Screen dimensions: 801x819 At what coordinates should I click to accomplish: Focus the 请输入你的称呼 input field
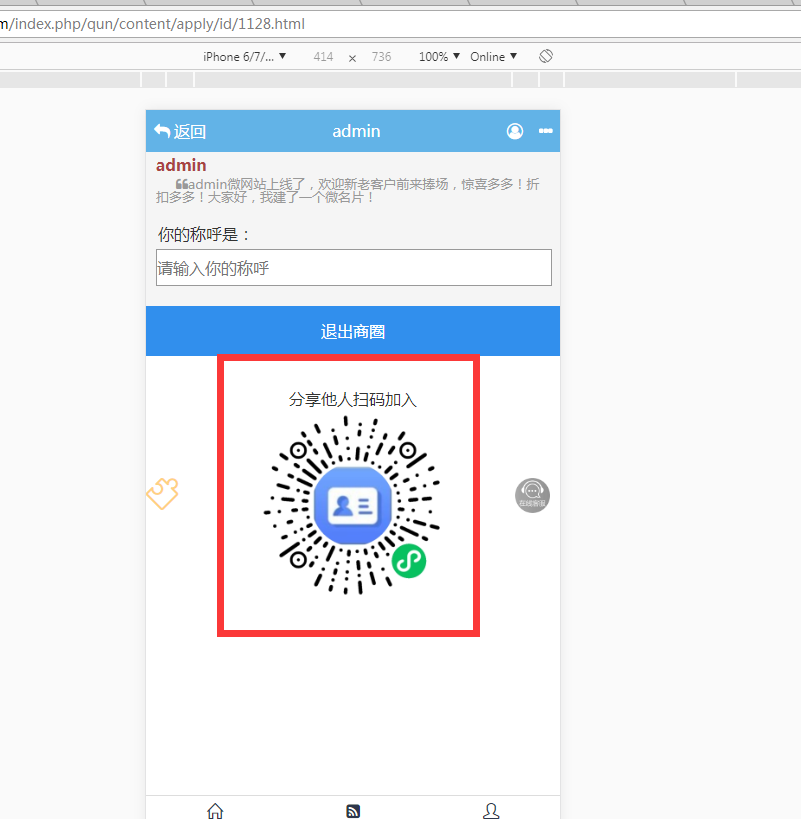(353, 268)
